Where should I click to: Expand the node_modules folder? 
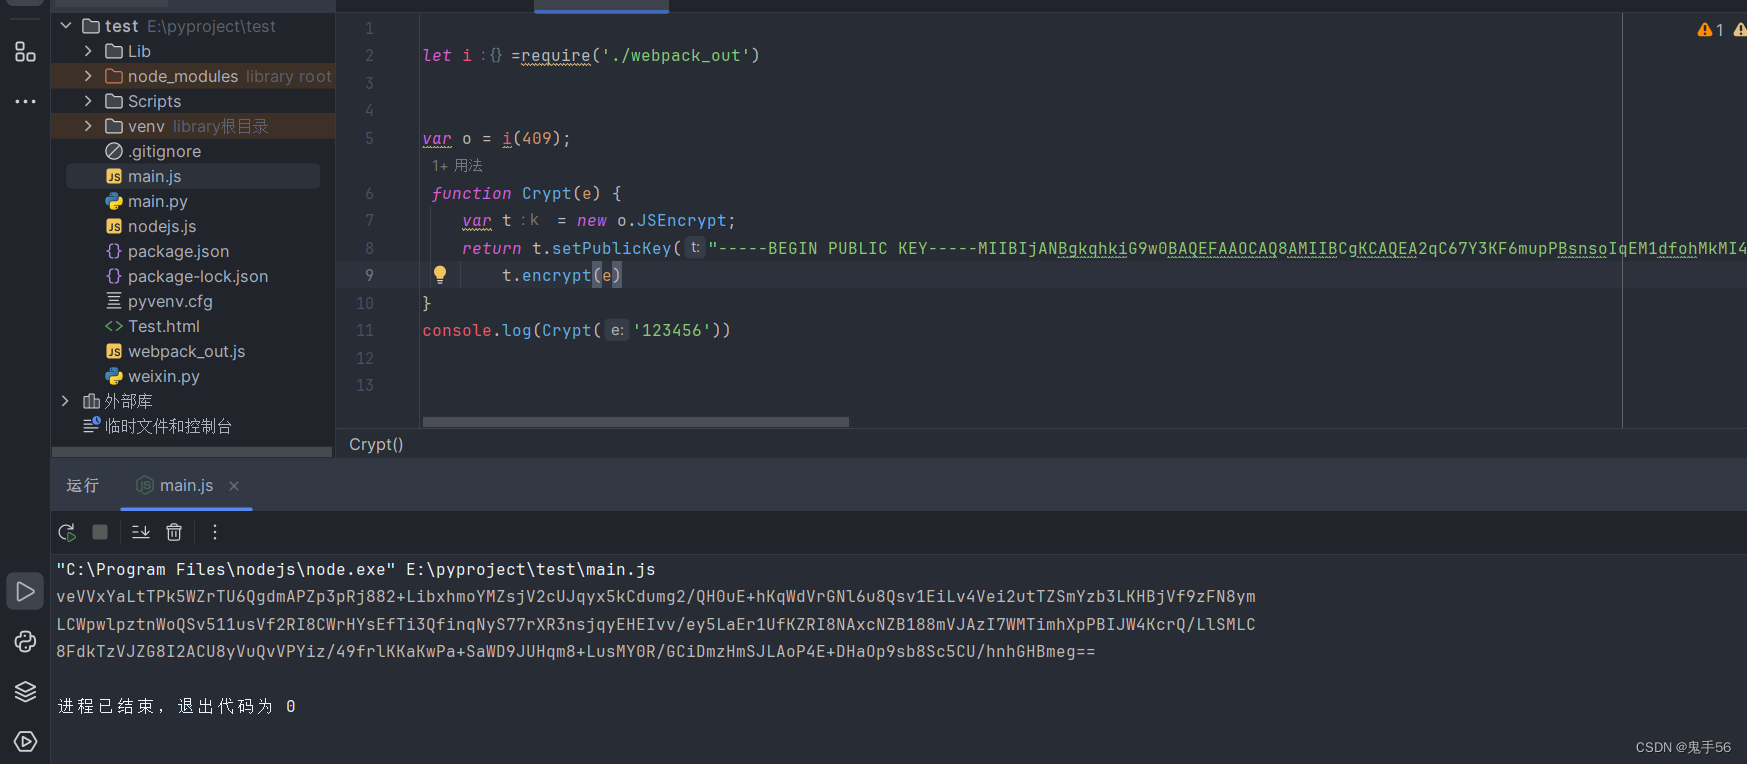point(88,76)
